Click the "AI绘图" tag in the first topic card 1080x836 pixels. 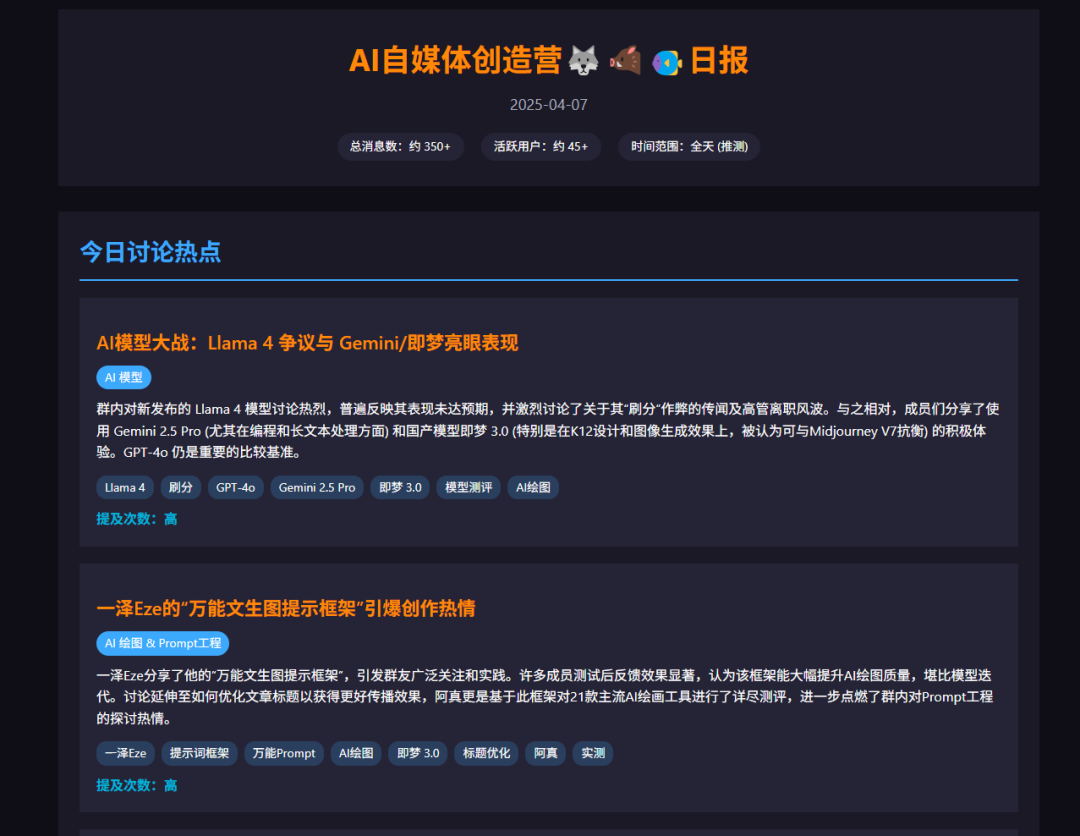point(533,487)
